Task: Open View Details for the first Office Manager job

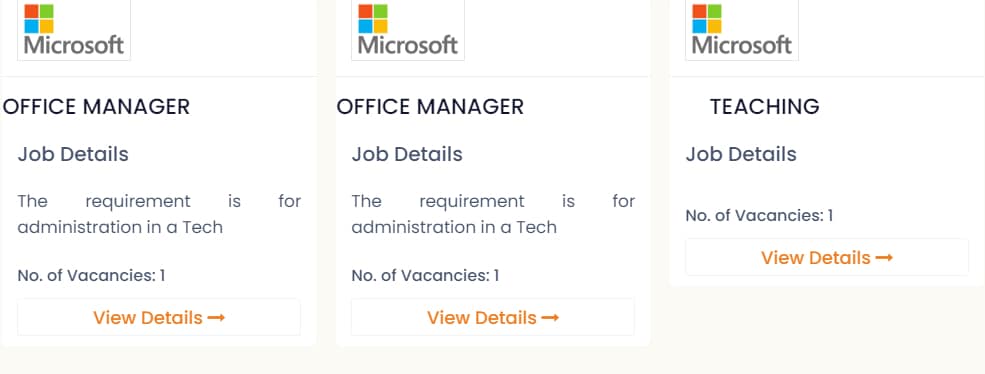Action: pos(159,317)
